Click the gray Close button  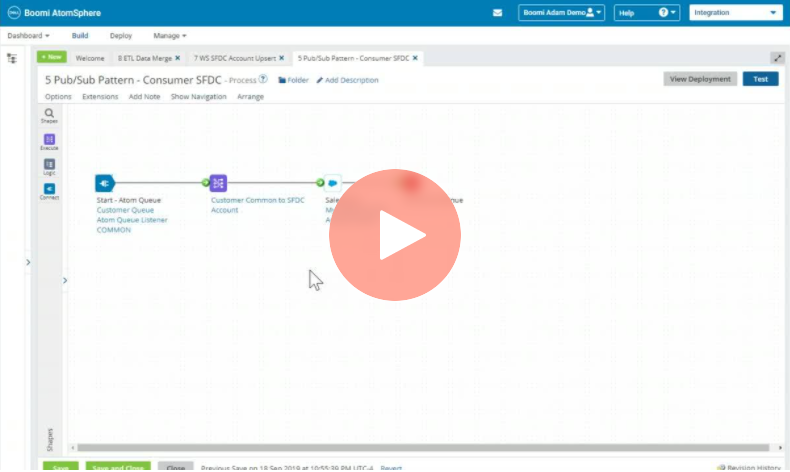(x=175, y=466)
